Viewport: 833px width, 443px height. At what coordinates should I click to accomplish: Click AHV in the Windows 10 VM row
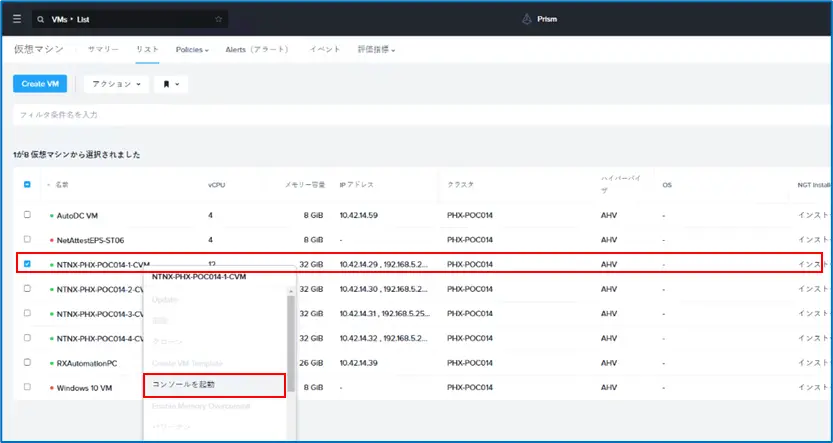[x=609, y=388]
